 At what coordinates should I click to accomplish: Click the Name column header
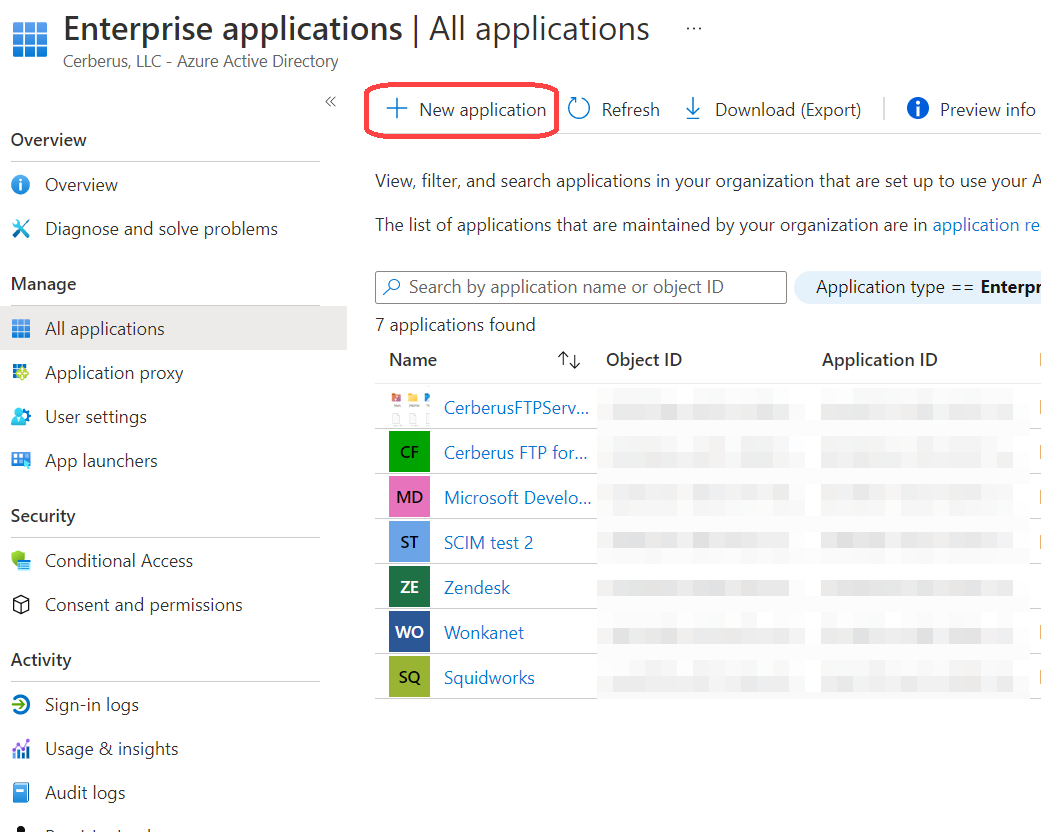(x=413, y=360)
